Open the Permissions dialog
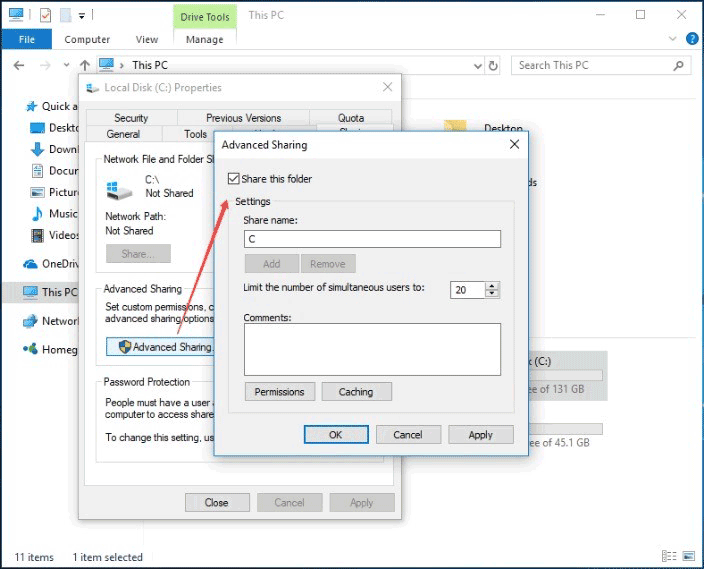Viewport: 704px width, 569px height. pyautogui.click(x=280, y=392)
